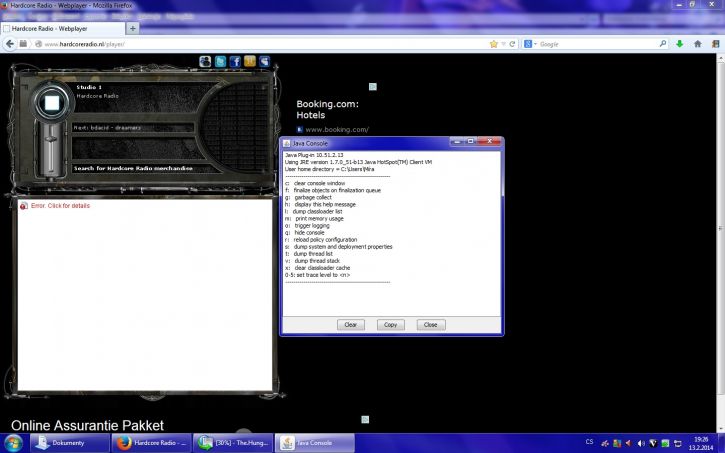This screenshot has height=453, width=725.
Task: Click the site identity icon beside the URL
Action: [x=23, y=44]
